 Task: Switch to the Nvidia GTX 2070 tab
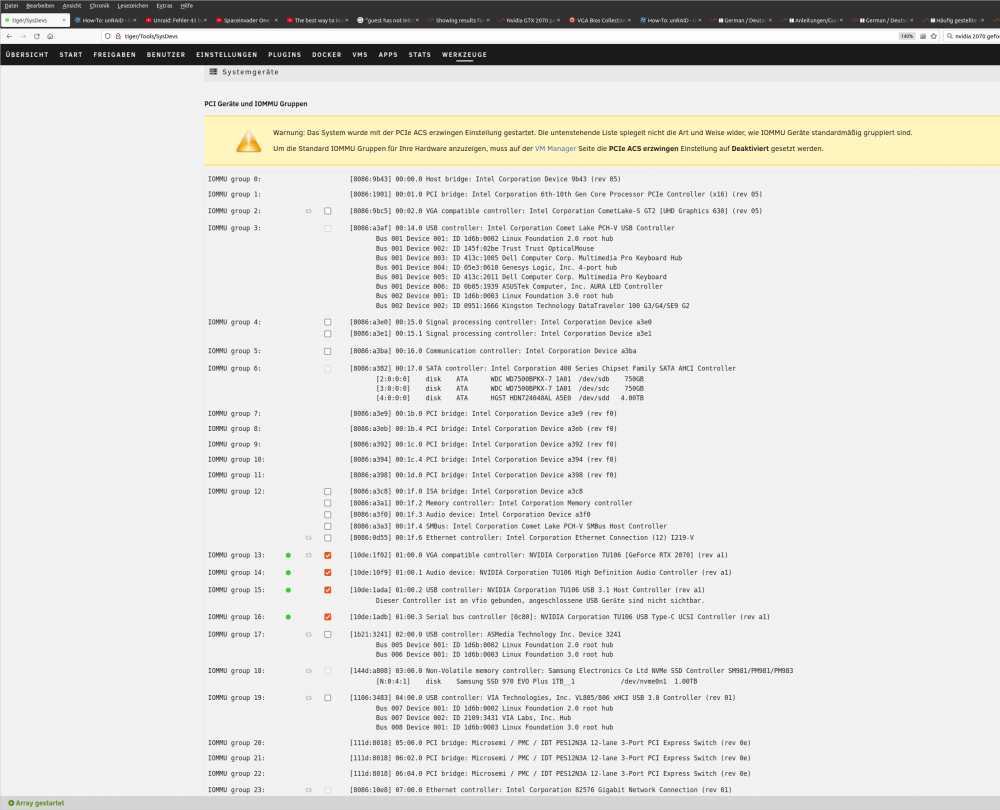point(527,20)
